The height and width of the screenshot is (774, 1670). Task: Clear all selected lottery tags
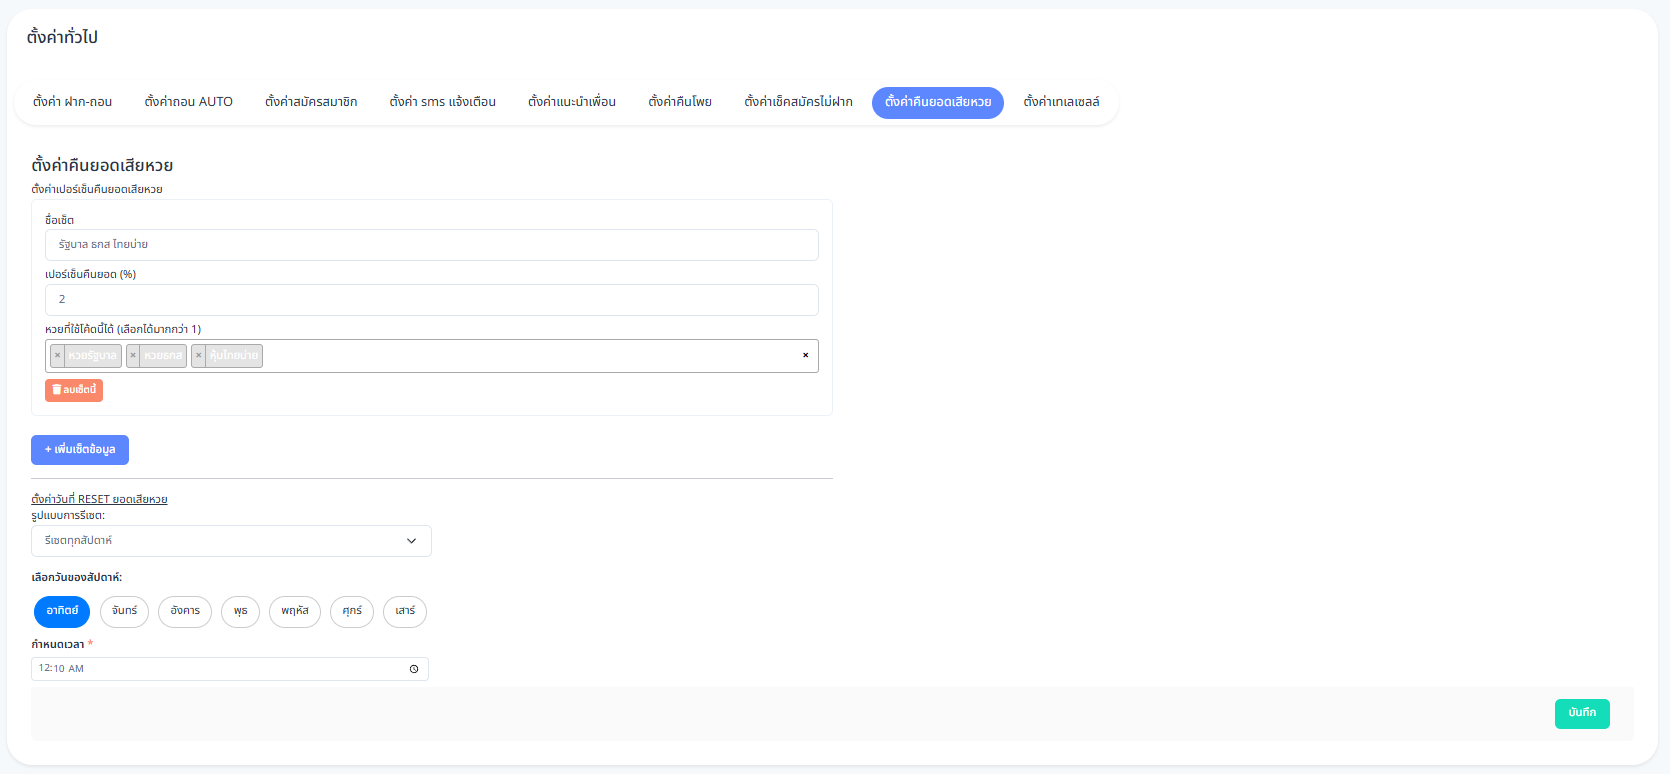pos(805,356)
